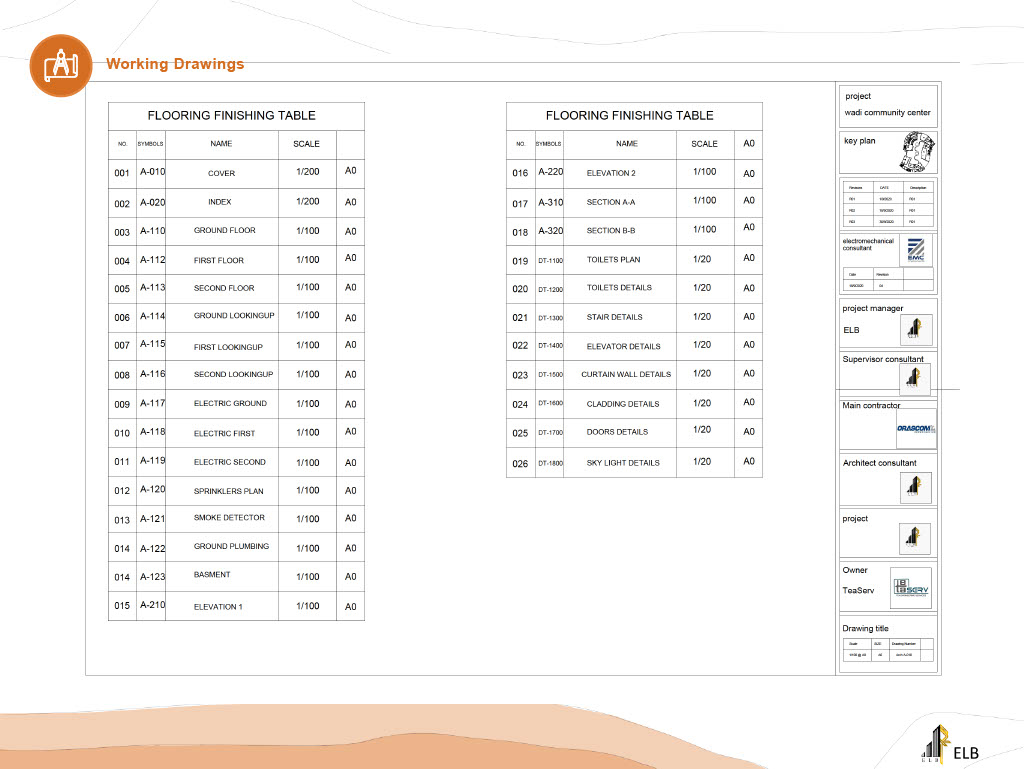The image size is (1024, 769).
Task: Select the EMC electromechanical consultant logo
Action: pos(915,250)
